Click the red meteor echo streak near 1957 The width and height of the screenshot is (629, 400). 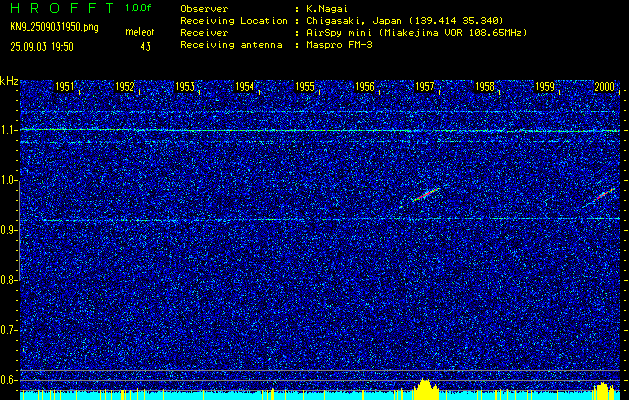coord(425,195)
